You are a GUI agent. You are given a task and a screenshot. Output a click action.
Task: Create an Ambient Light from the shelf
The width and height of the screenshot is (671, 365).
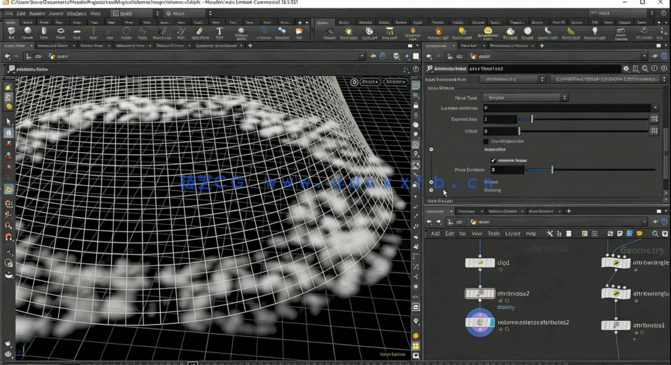pyautogui.click(x=594, y=33)
